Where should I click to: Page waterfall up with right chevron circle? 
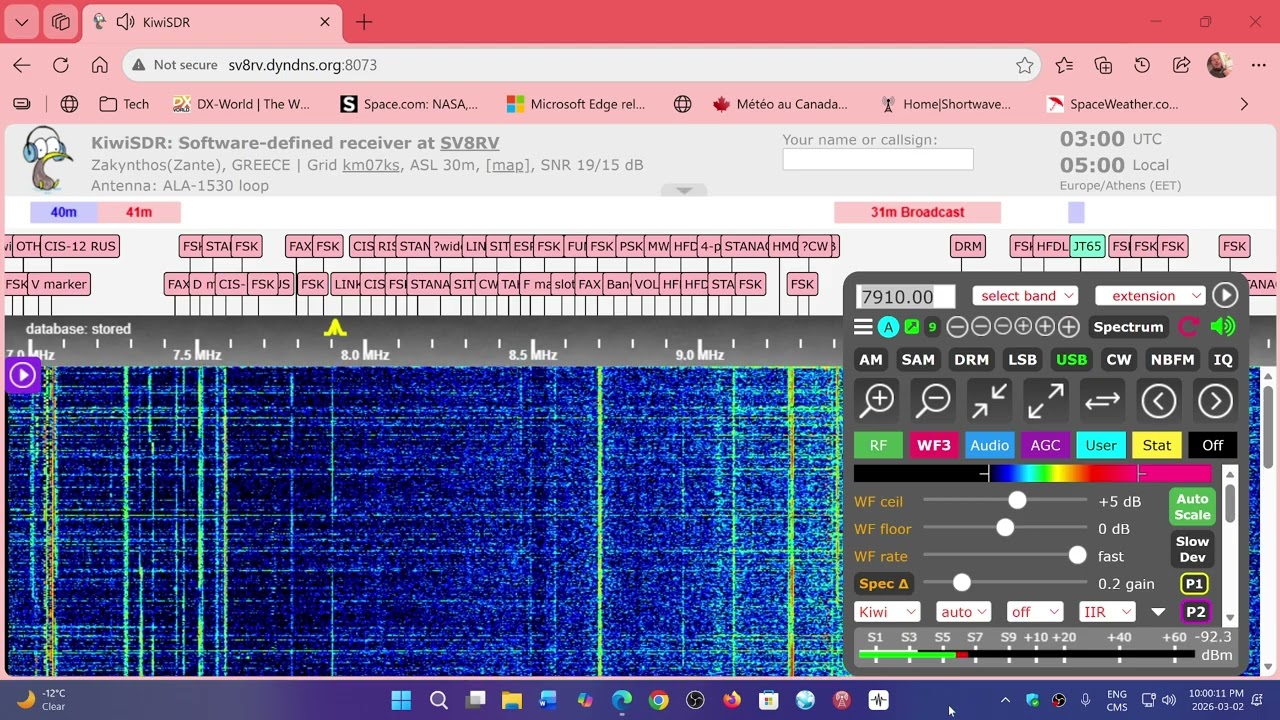1215,401
